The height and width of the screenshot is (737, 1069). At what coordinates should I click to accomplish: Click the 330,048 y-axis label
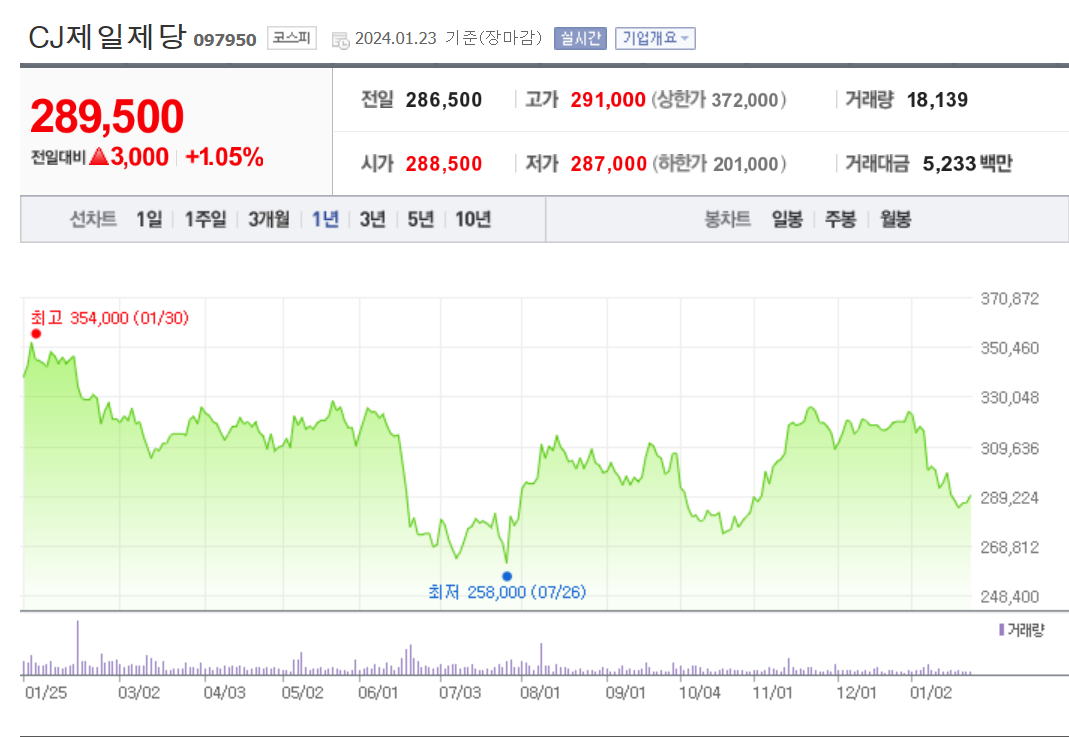[1010, 398]
